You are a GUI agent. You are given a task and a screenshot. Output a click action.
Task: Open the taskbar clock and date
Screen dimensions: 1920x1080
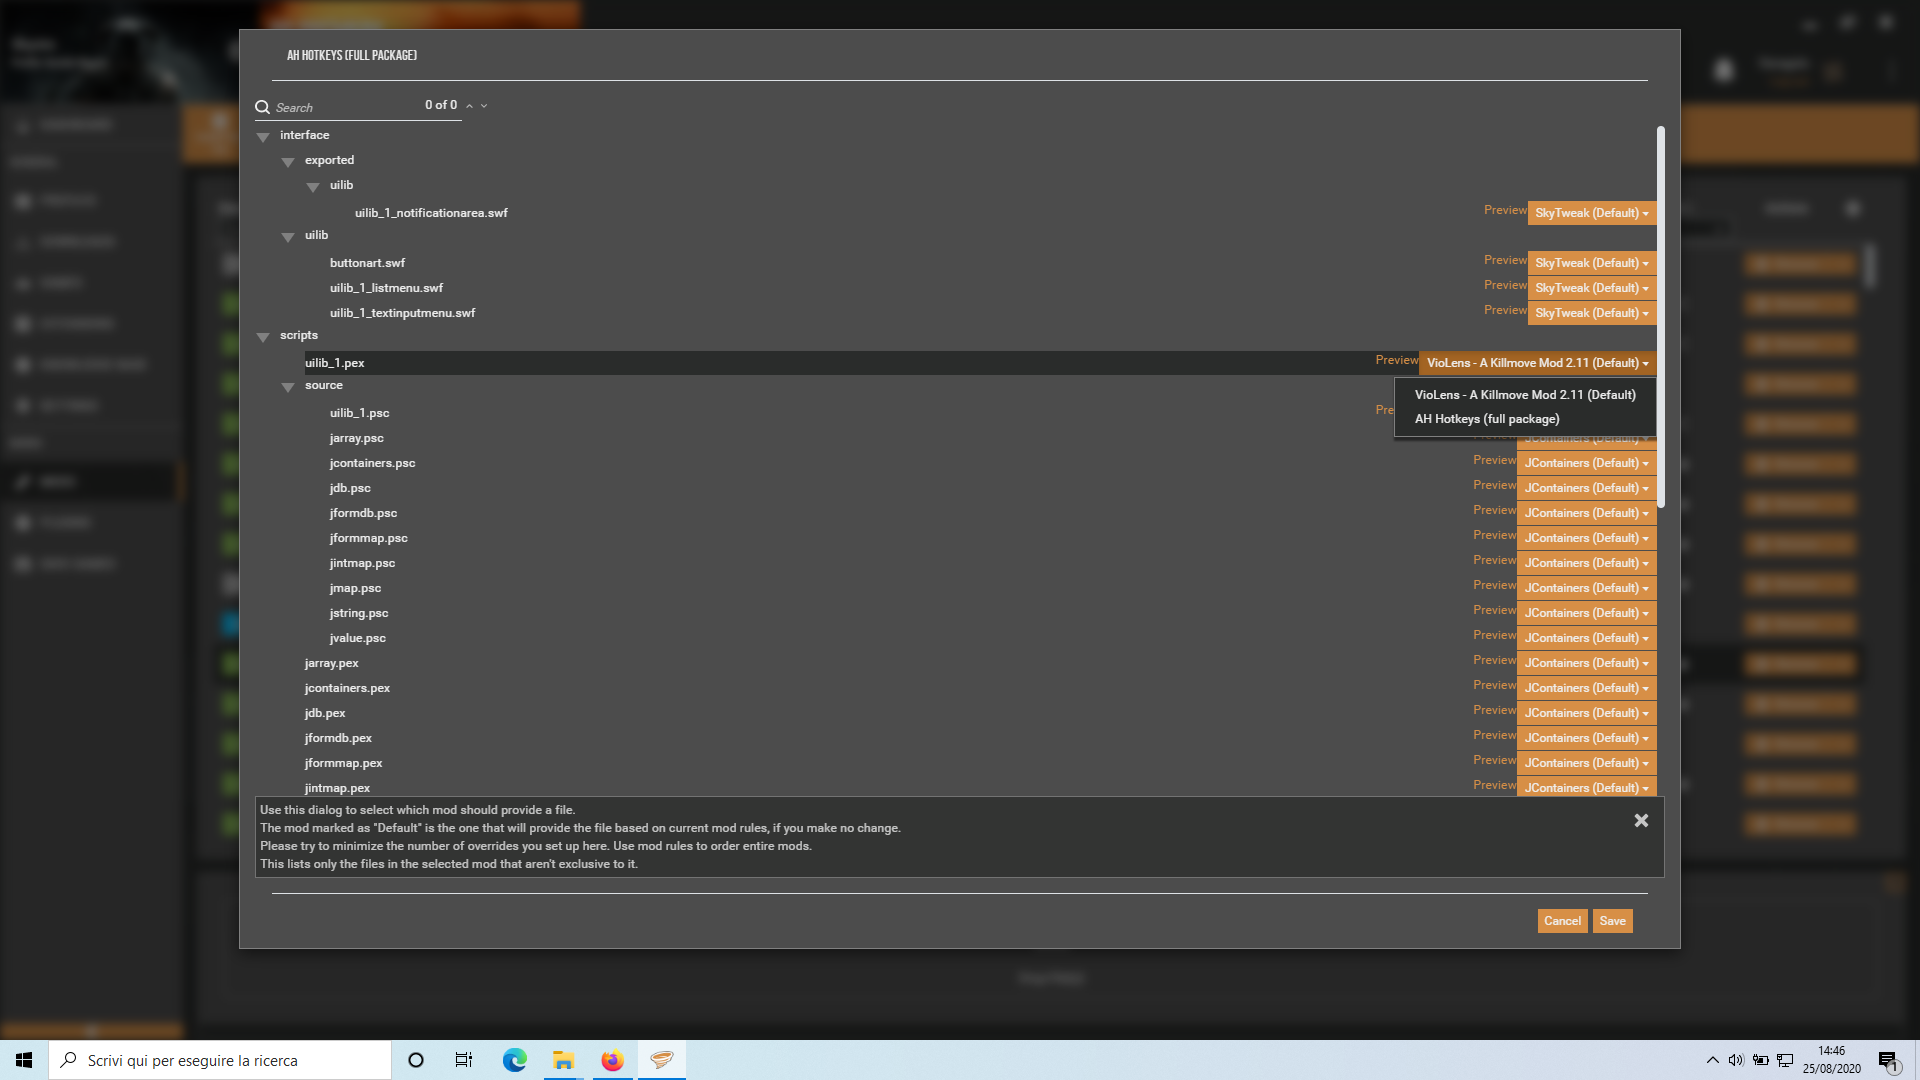(1831, 1060)
